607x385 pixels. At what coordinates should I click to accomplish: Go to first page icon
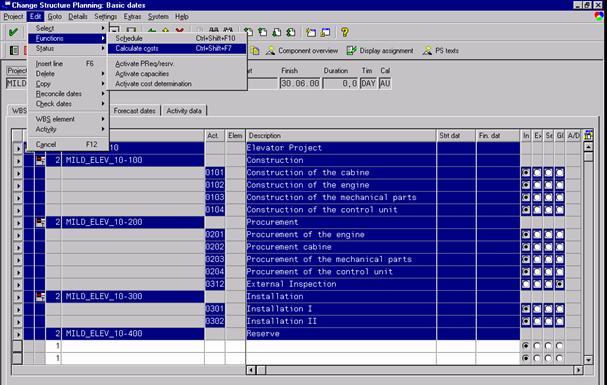pos(249,33)
